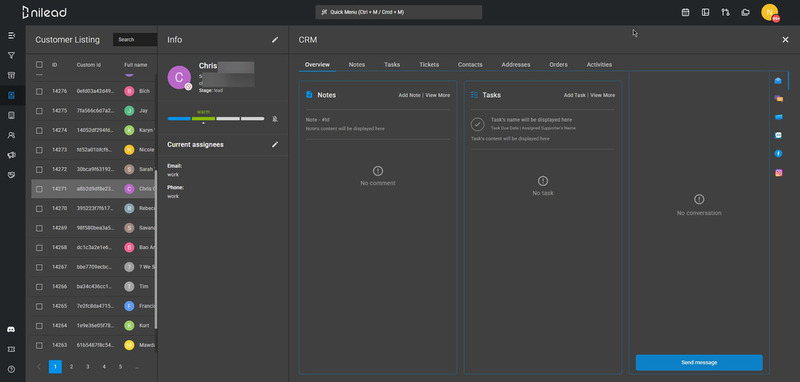
Task: Check the box for customer 14269
Action: point(39,228)
